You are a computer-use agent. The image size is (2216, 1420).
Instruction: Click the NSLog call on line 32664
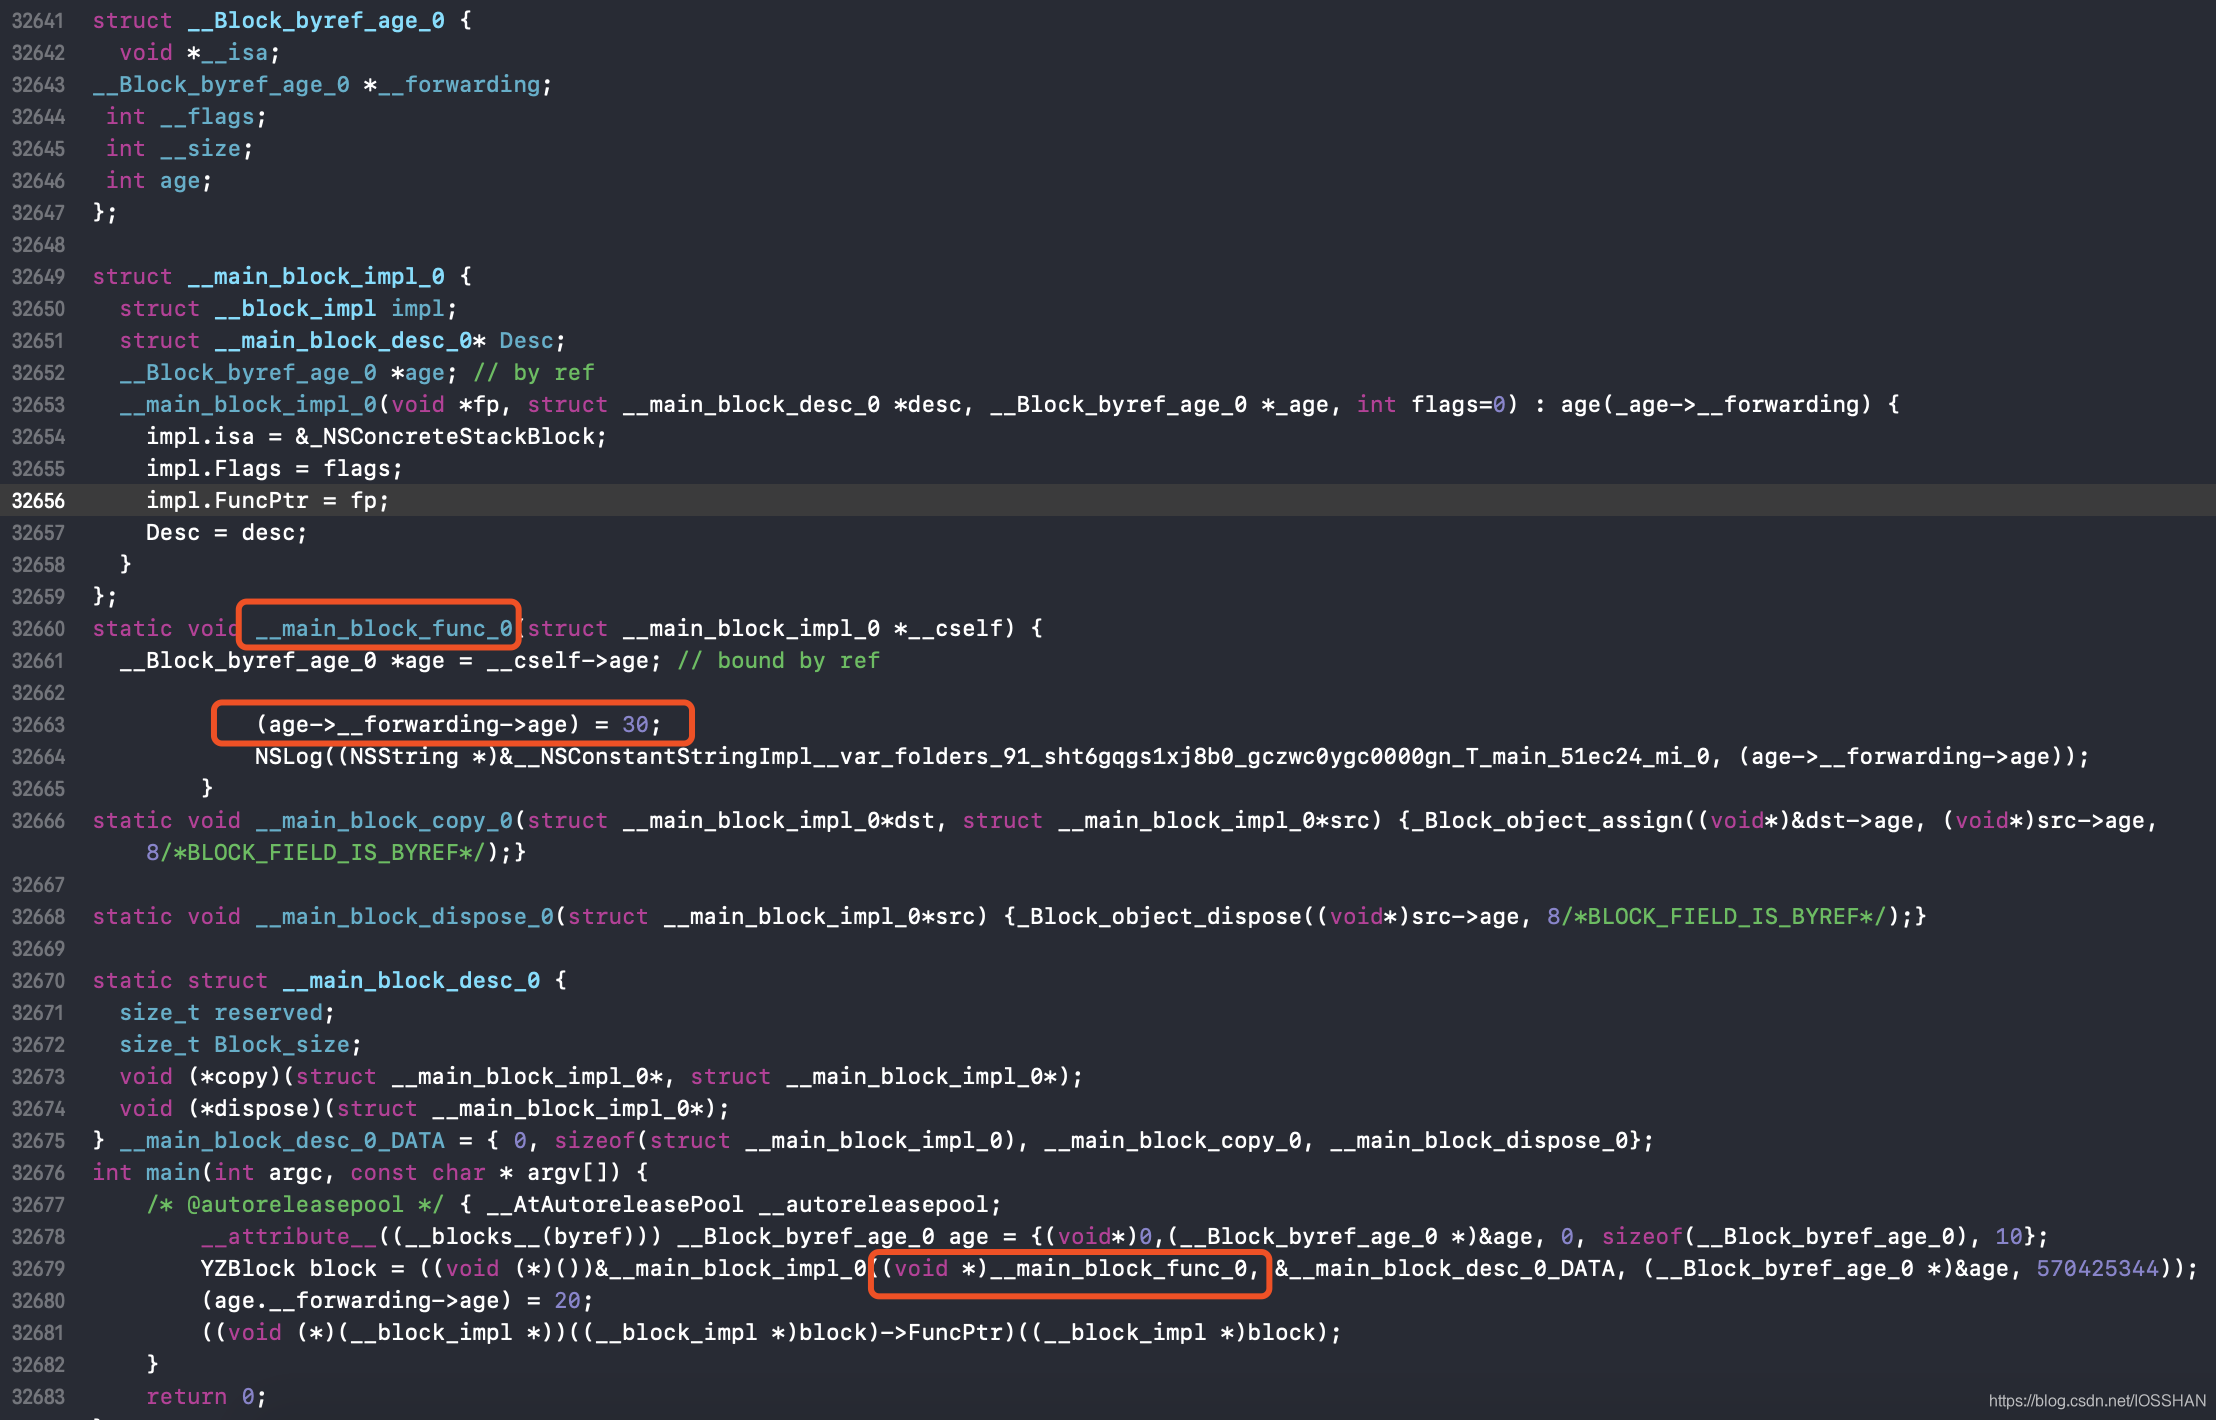[1172, 757]
